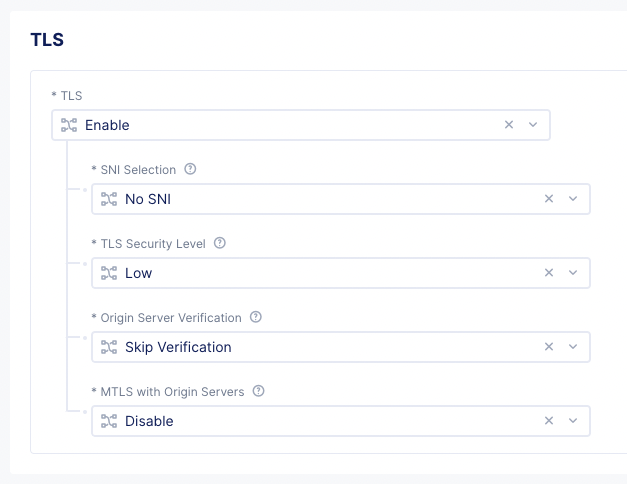Expand MTLS with Origin Servers chevron
The image size is (627, 484).
573,421
